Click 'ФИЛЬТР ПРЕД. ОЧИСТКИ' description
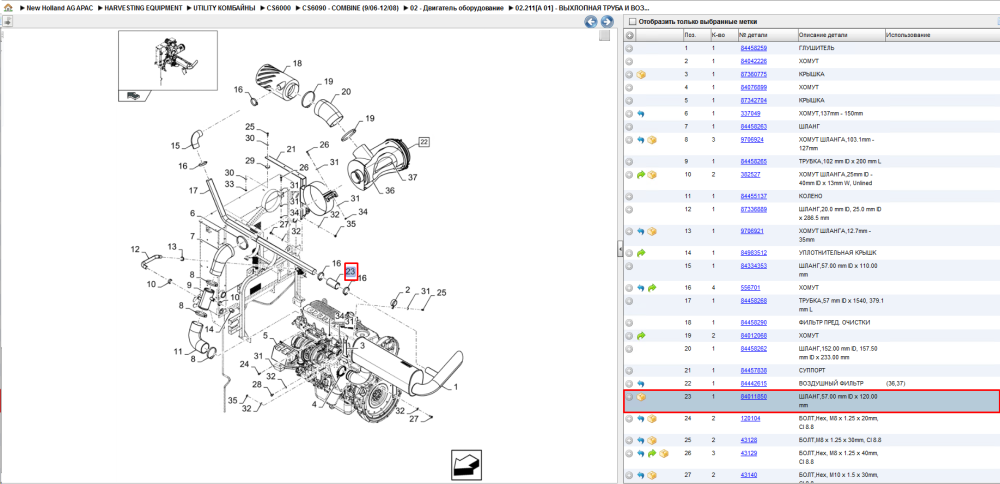Screen dimensions: 1000x484 coord(834,323)
